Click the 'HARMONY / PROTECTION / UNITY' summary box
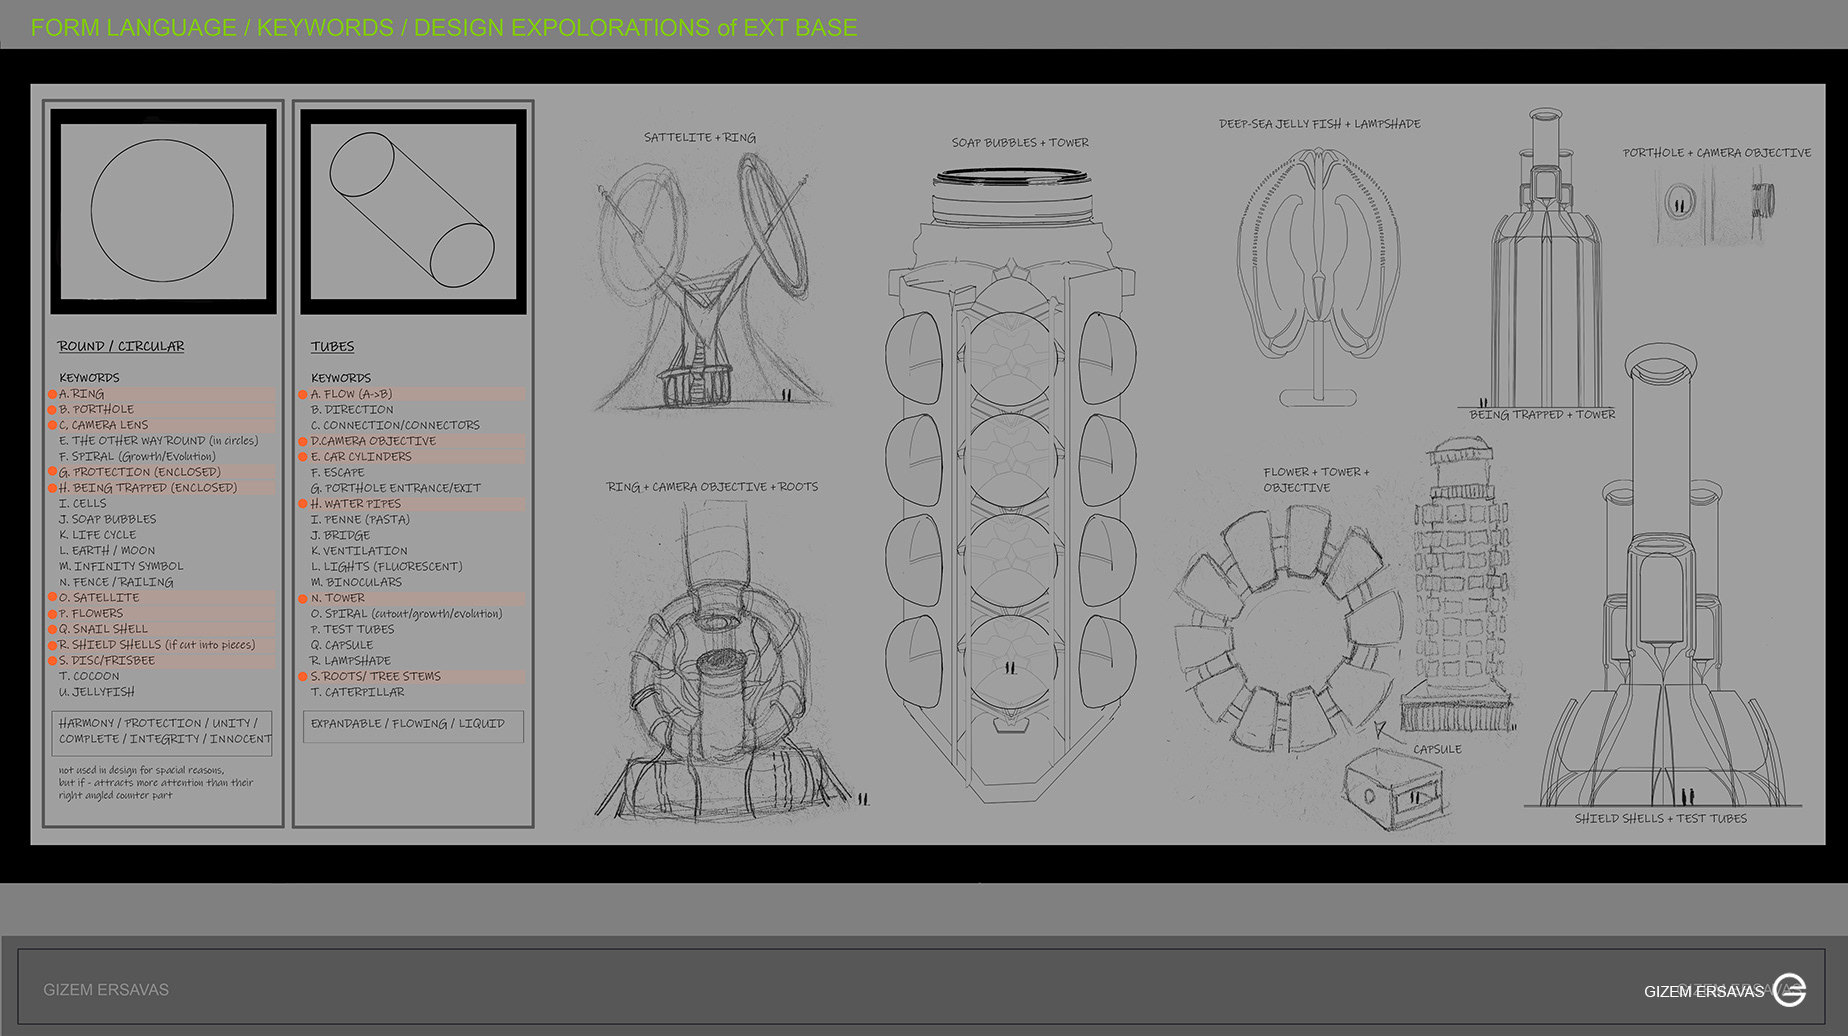Image resolution: width=1848 pixels, height=1036 pixels. tap(162, 732)
